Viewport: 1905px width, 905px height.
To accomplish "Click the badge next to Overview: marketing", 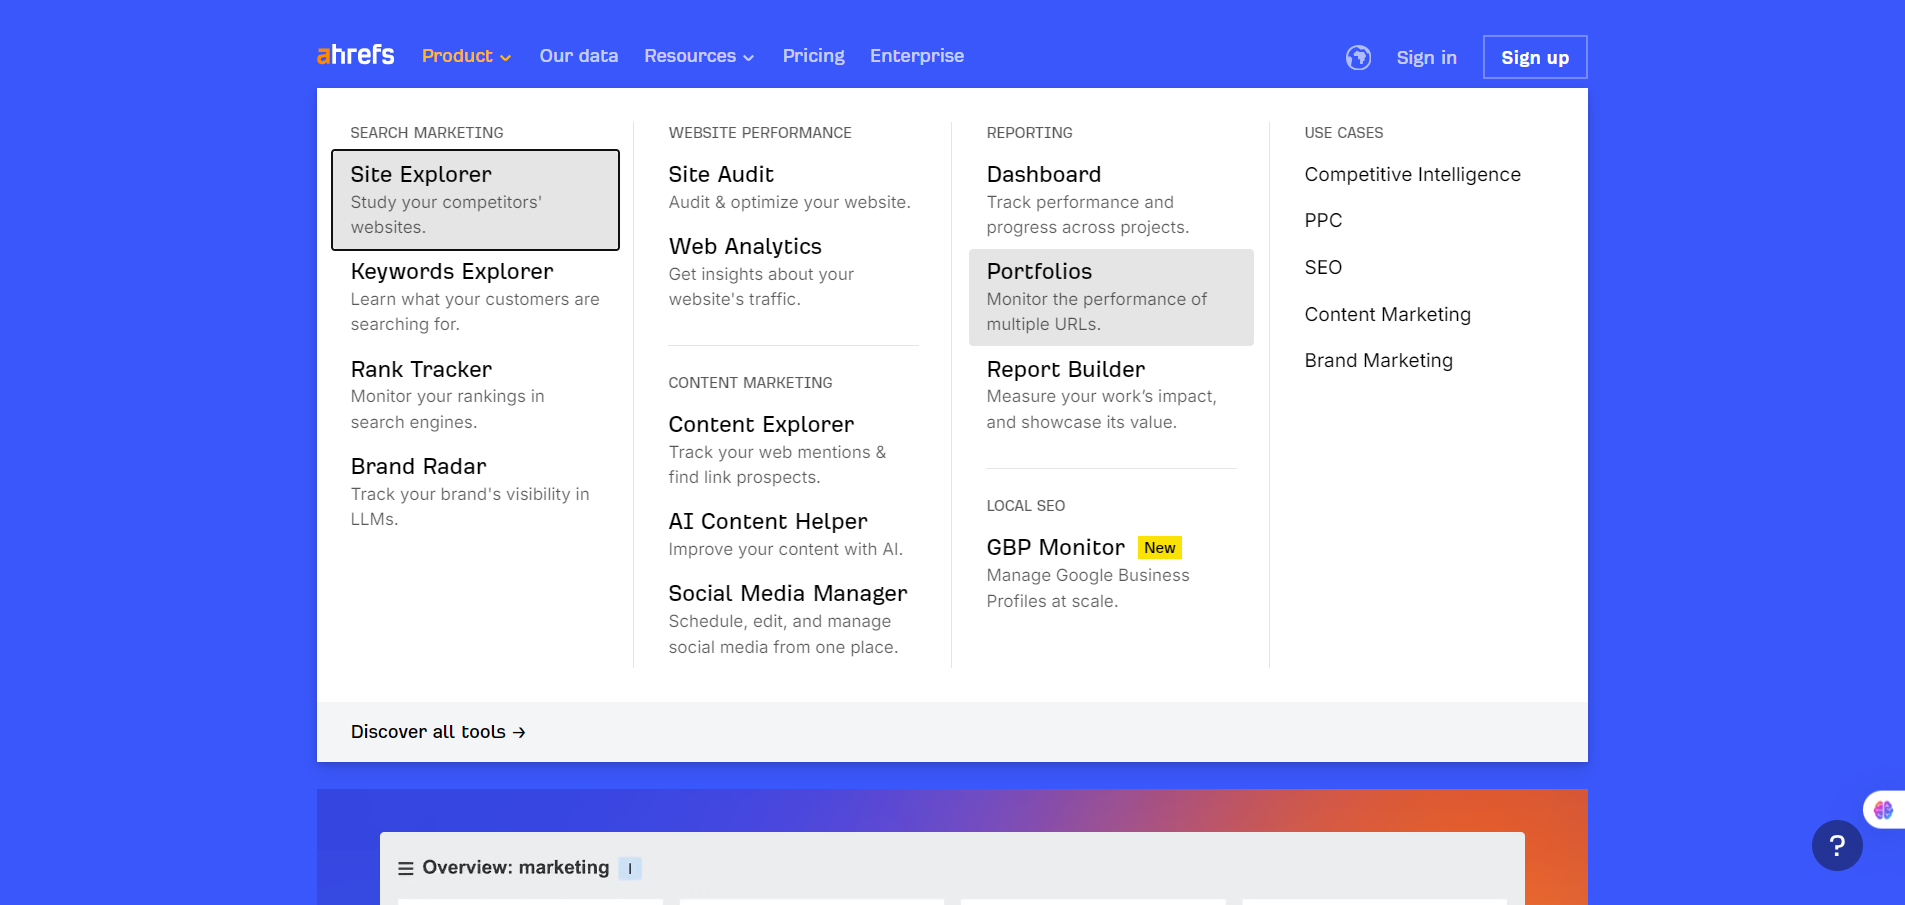I will [630, 868].
